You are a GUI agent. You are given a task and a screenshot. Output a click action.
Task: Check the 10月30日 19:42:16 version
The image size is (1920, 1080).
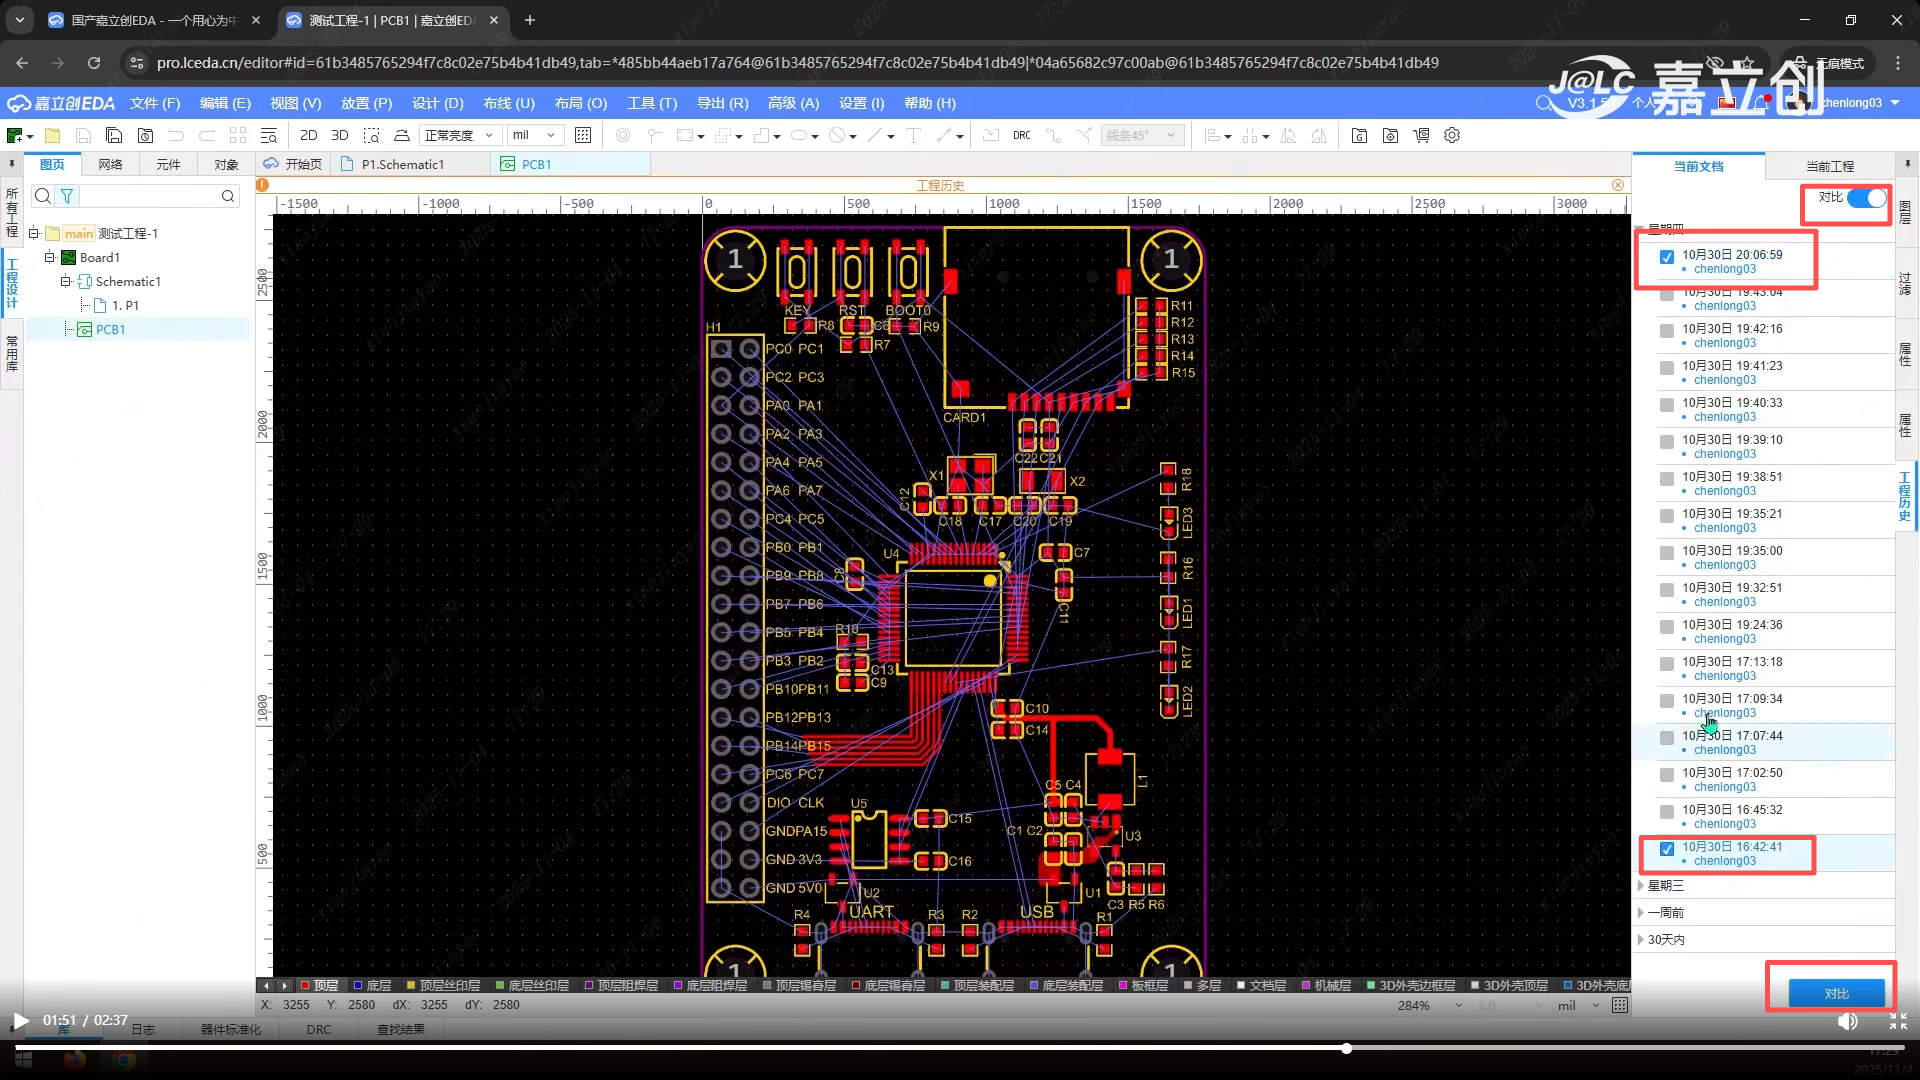pos(1667,331)
